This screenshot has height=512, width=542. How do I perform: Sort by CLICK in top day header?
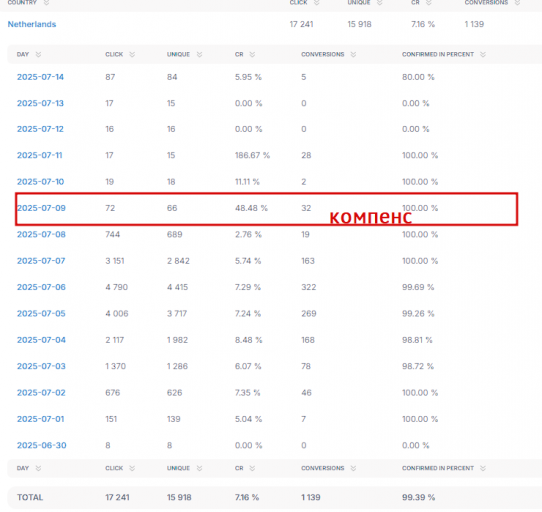(132, 55)
